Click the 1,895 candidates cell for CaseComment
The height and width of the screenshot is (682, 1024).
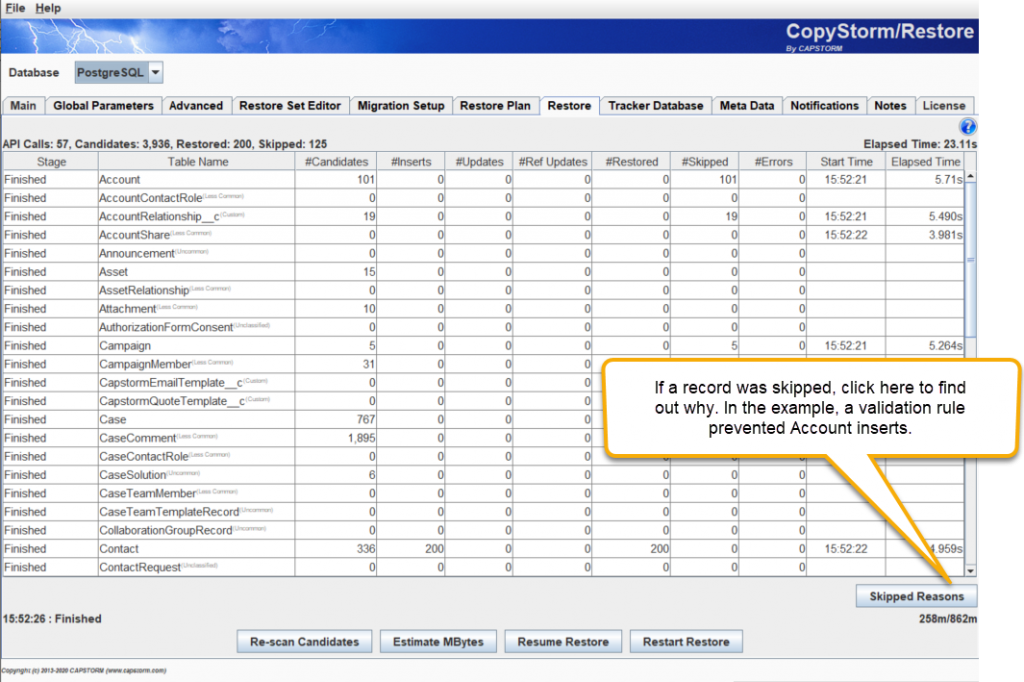click(x=336, y=438)
